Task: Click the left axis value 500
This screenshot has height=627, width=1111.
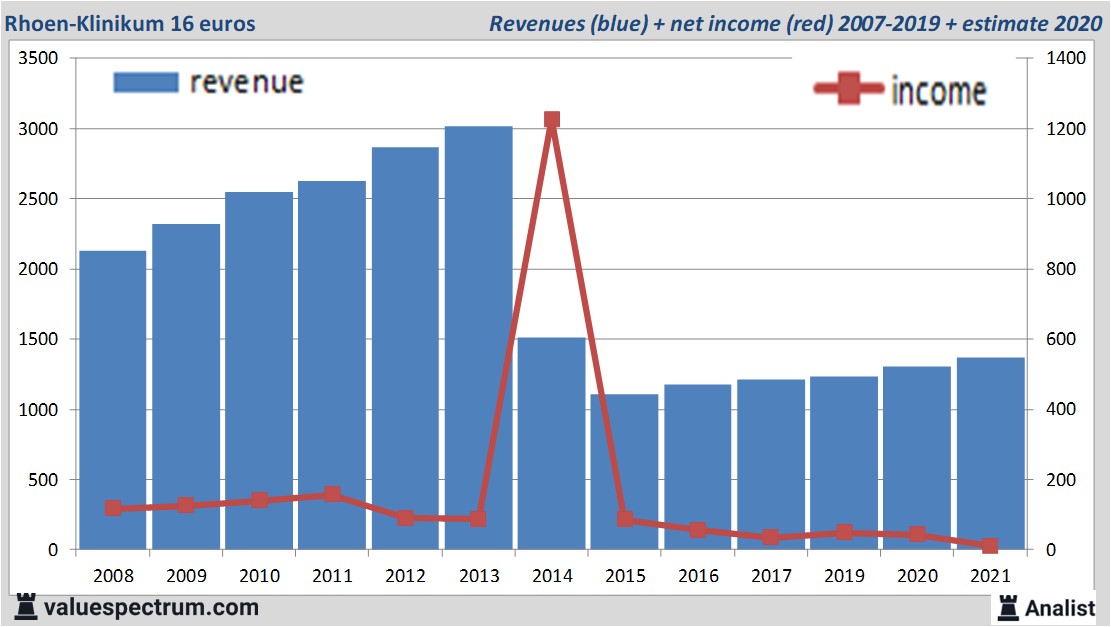Action: click(43, 480)
